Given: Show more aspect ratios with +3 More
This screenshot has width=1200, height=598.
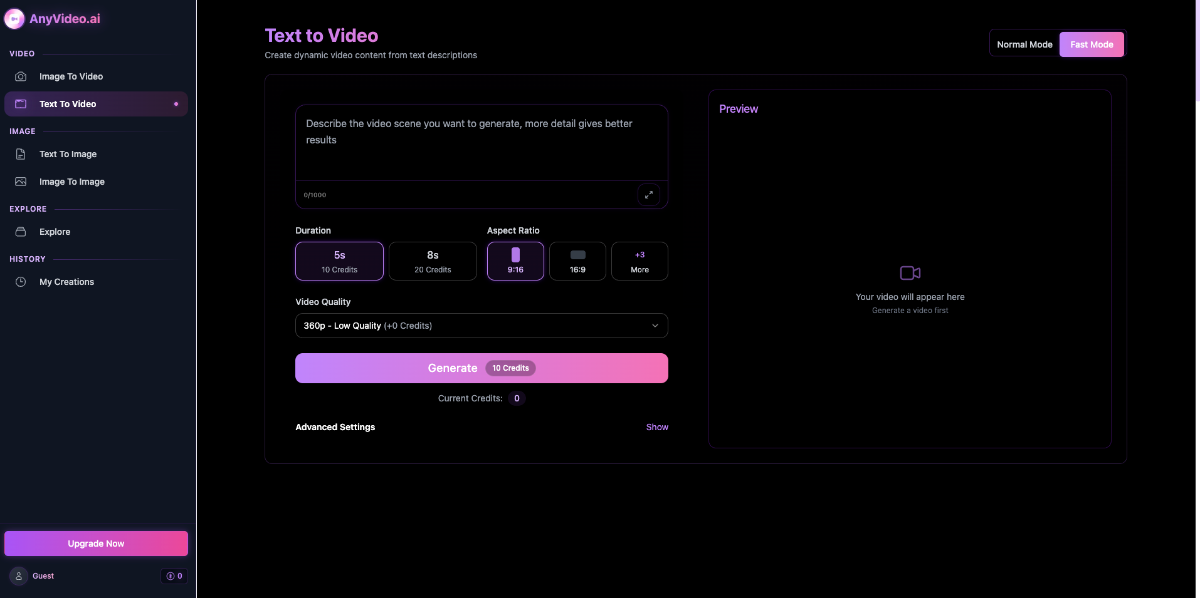Looking at the screenshot, I should tap(640, 261).
